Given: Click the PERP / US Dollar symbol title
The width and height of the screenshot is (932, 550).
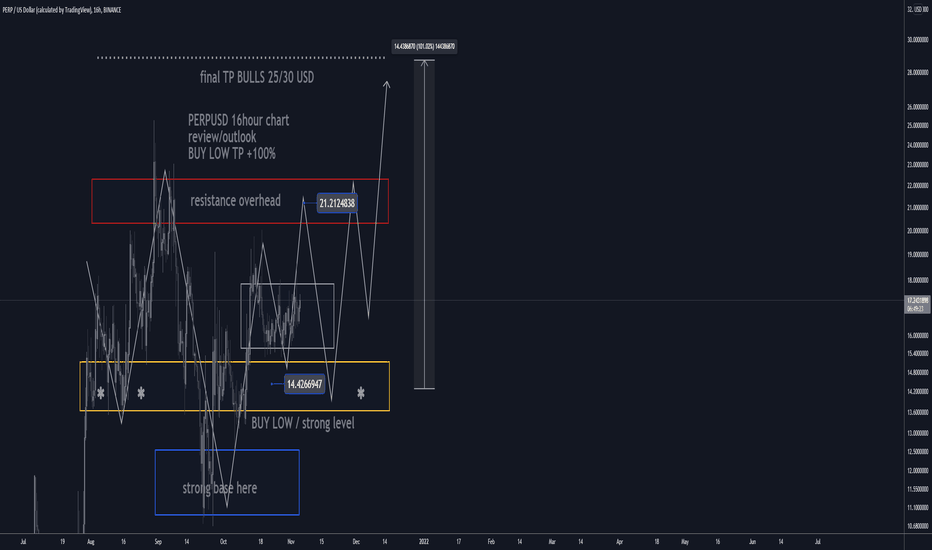Looking at the screenshot, I should 62,10.
